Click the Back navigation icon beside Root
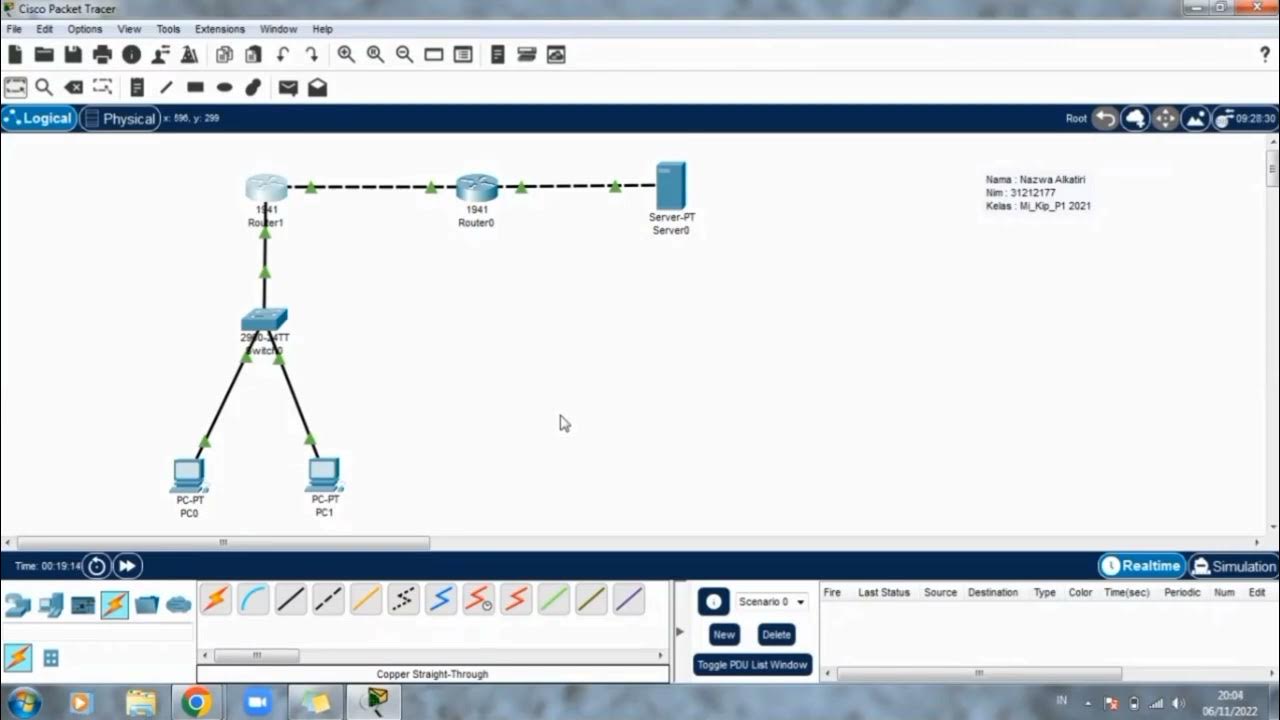 tap(1105, 118)
